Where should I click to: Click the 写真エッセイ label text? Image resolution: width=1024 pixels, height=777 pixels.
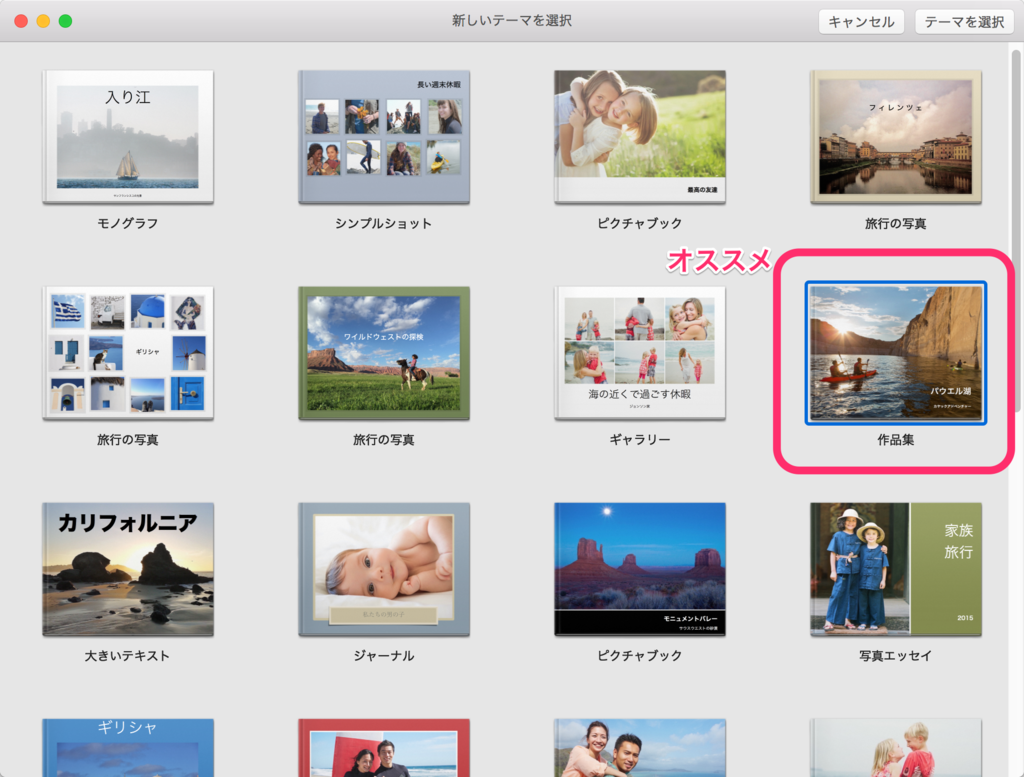tap(896, 656)
